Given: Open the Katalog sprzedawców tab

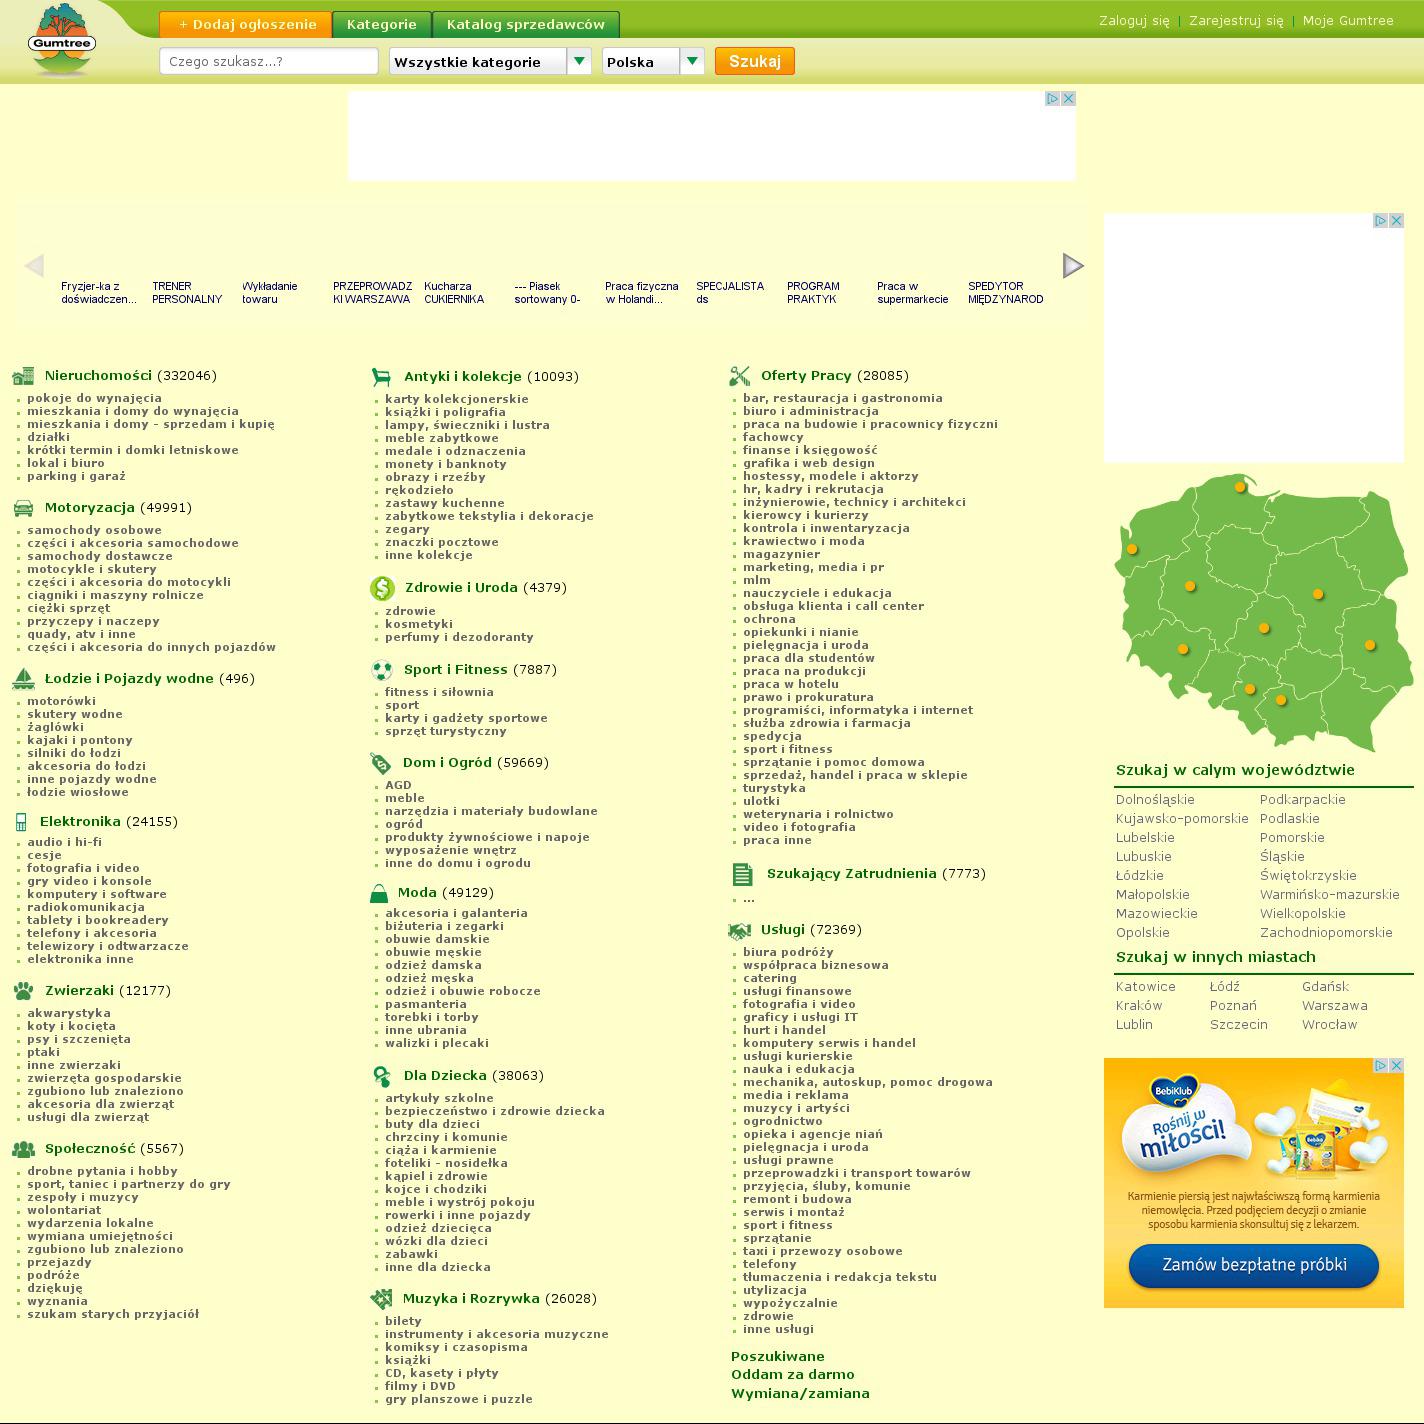Looking at the screenshot, I should click(x=525, y=24).
